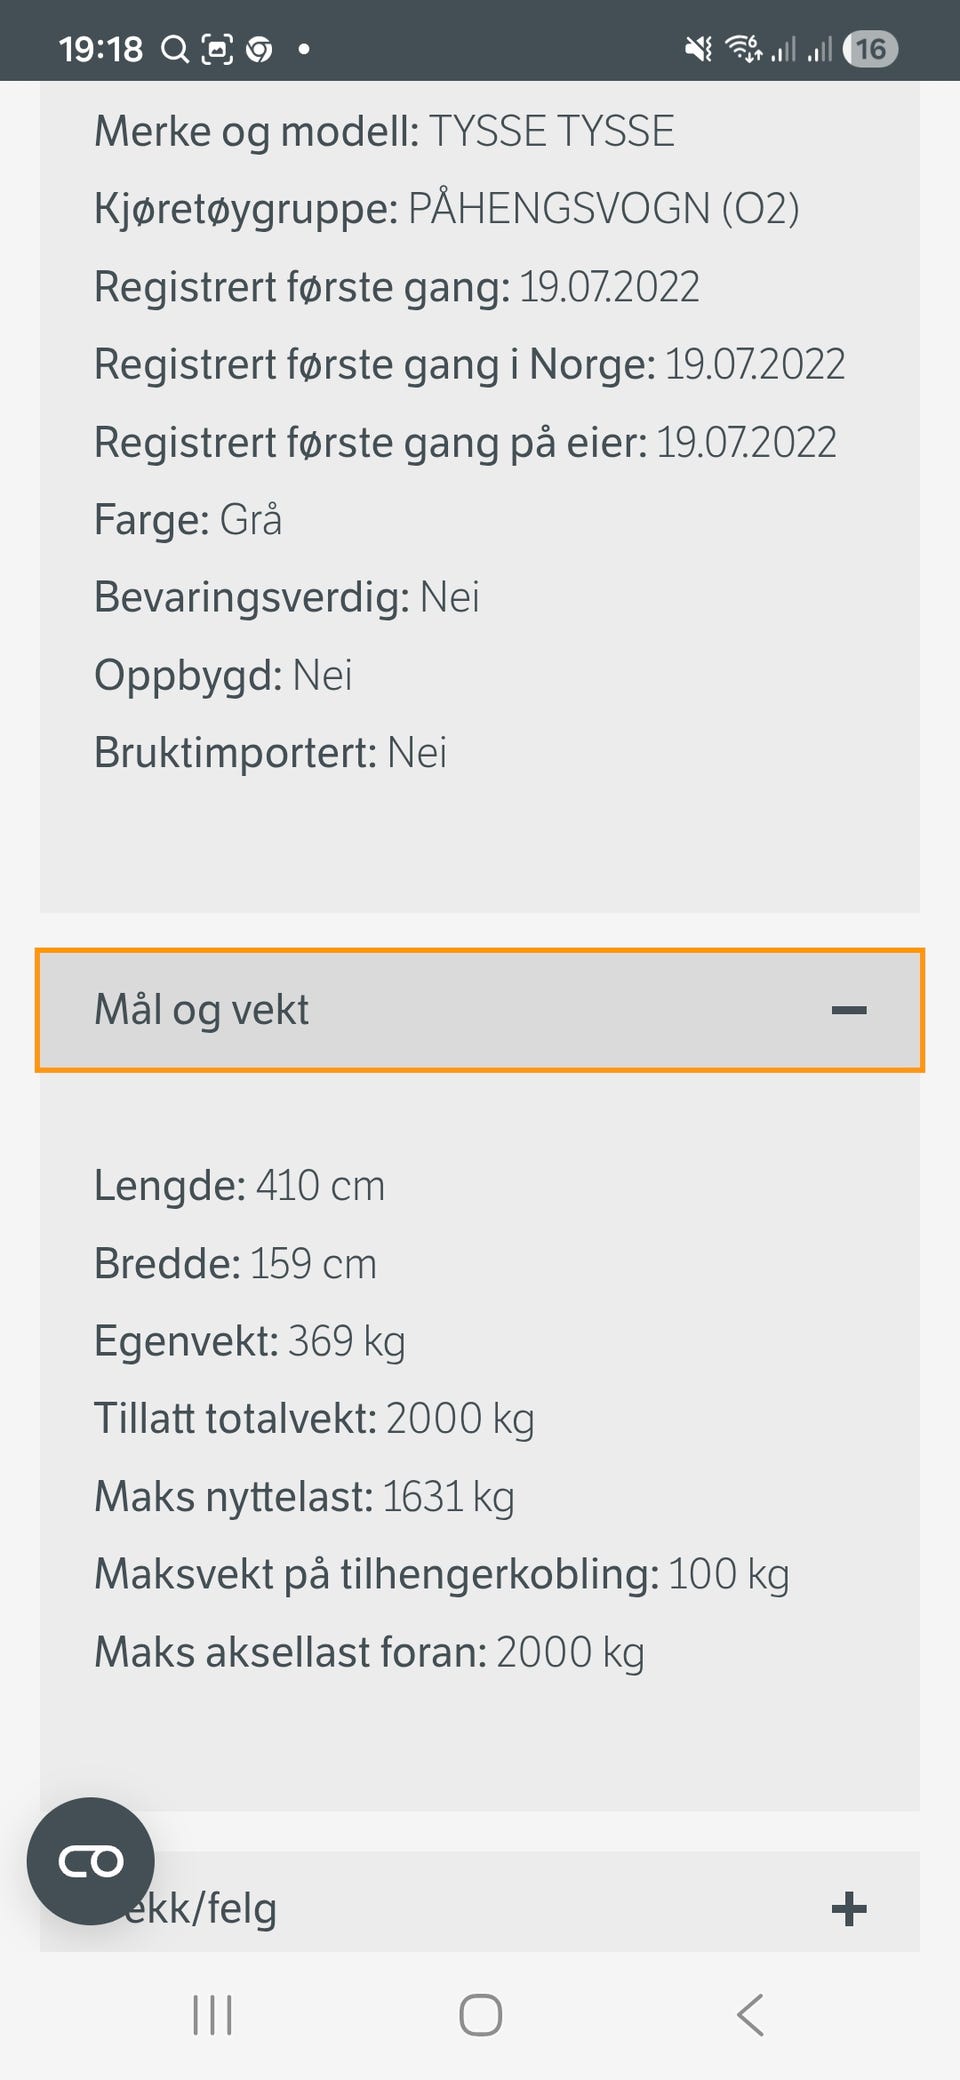This screenshot has height=2080, width=960.
Task: Open the floating chat bubble button
Action: click(91, 1861)
